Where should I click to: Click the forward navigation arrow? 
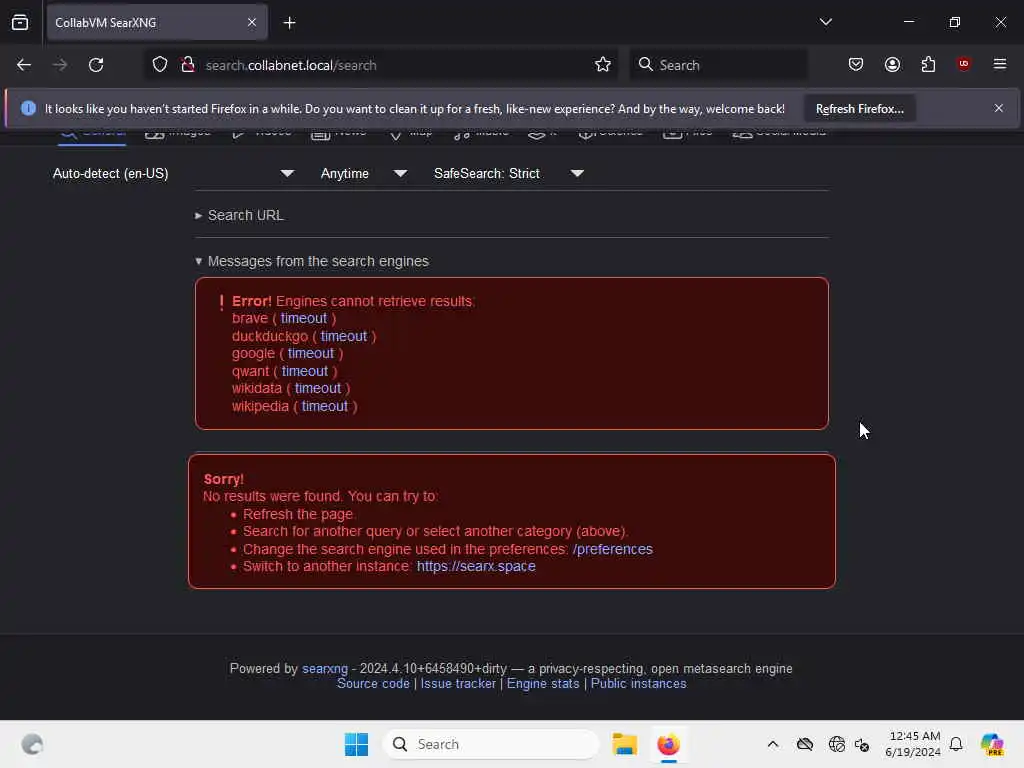click(59, 65)
